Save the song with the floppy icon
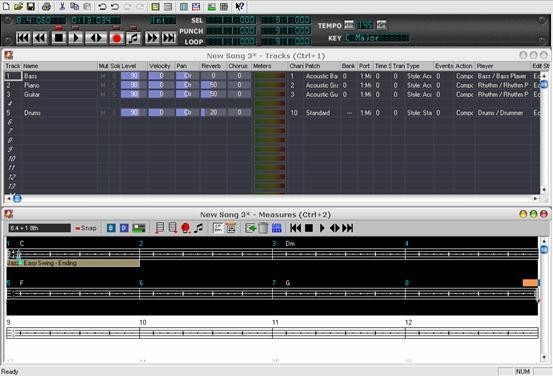This screenshot has height=376, width=553. pyautogui.click(x=31, y=6)
